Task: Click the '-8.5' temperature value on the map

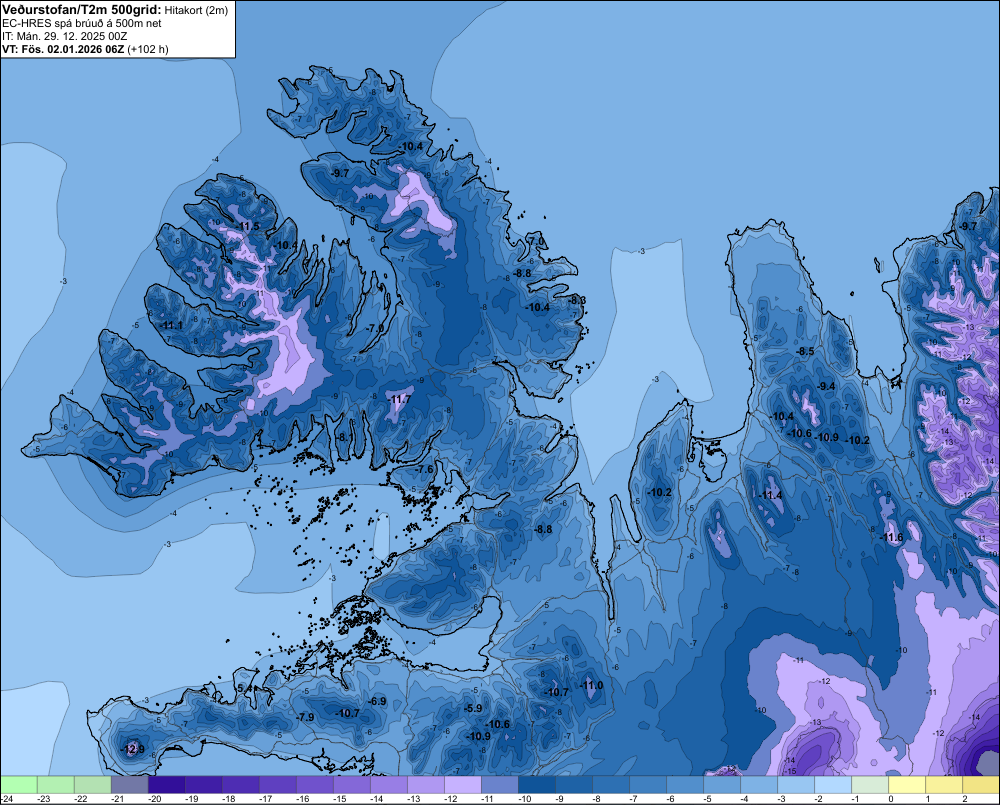Action: point(805,351)
